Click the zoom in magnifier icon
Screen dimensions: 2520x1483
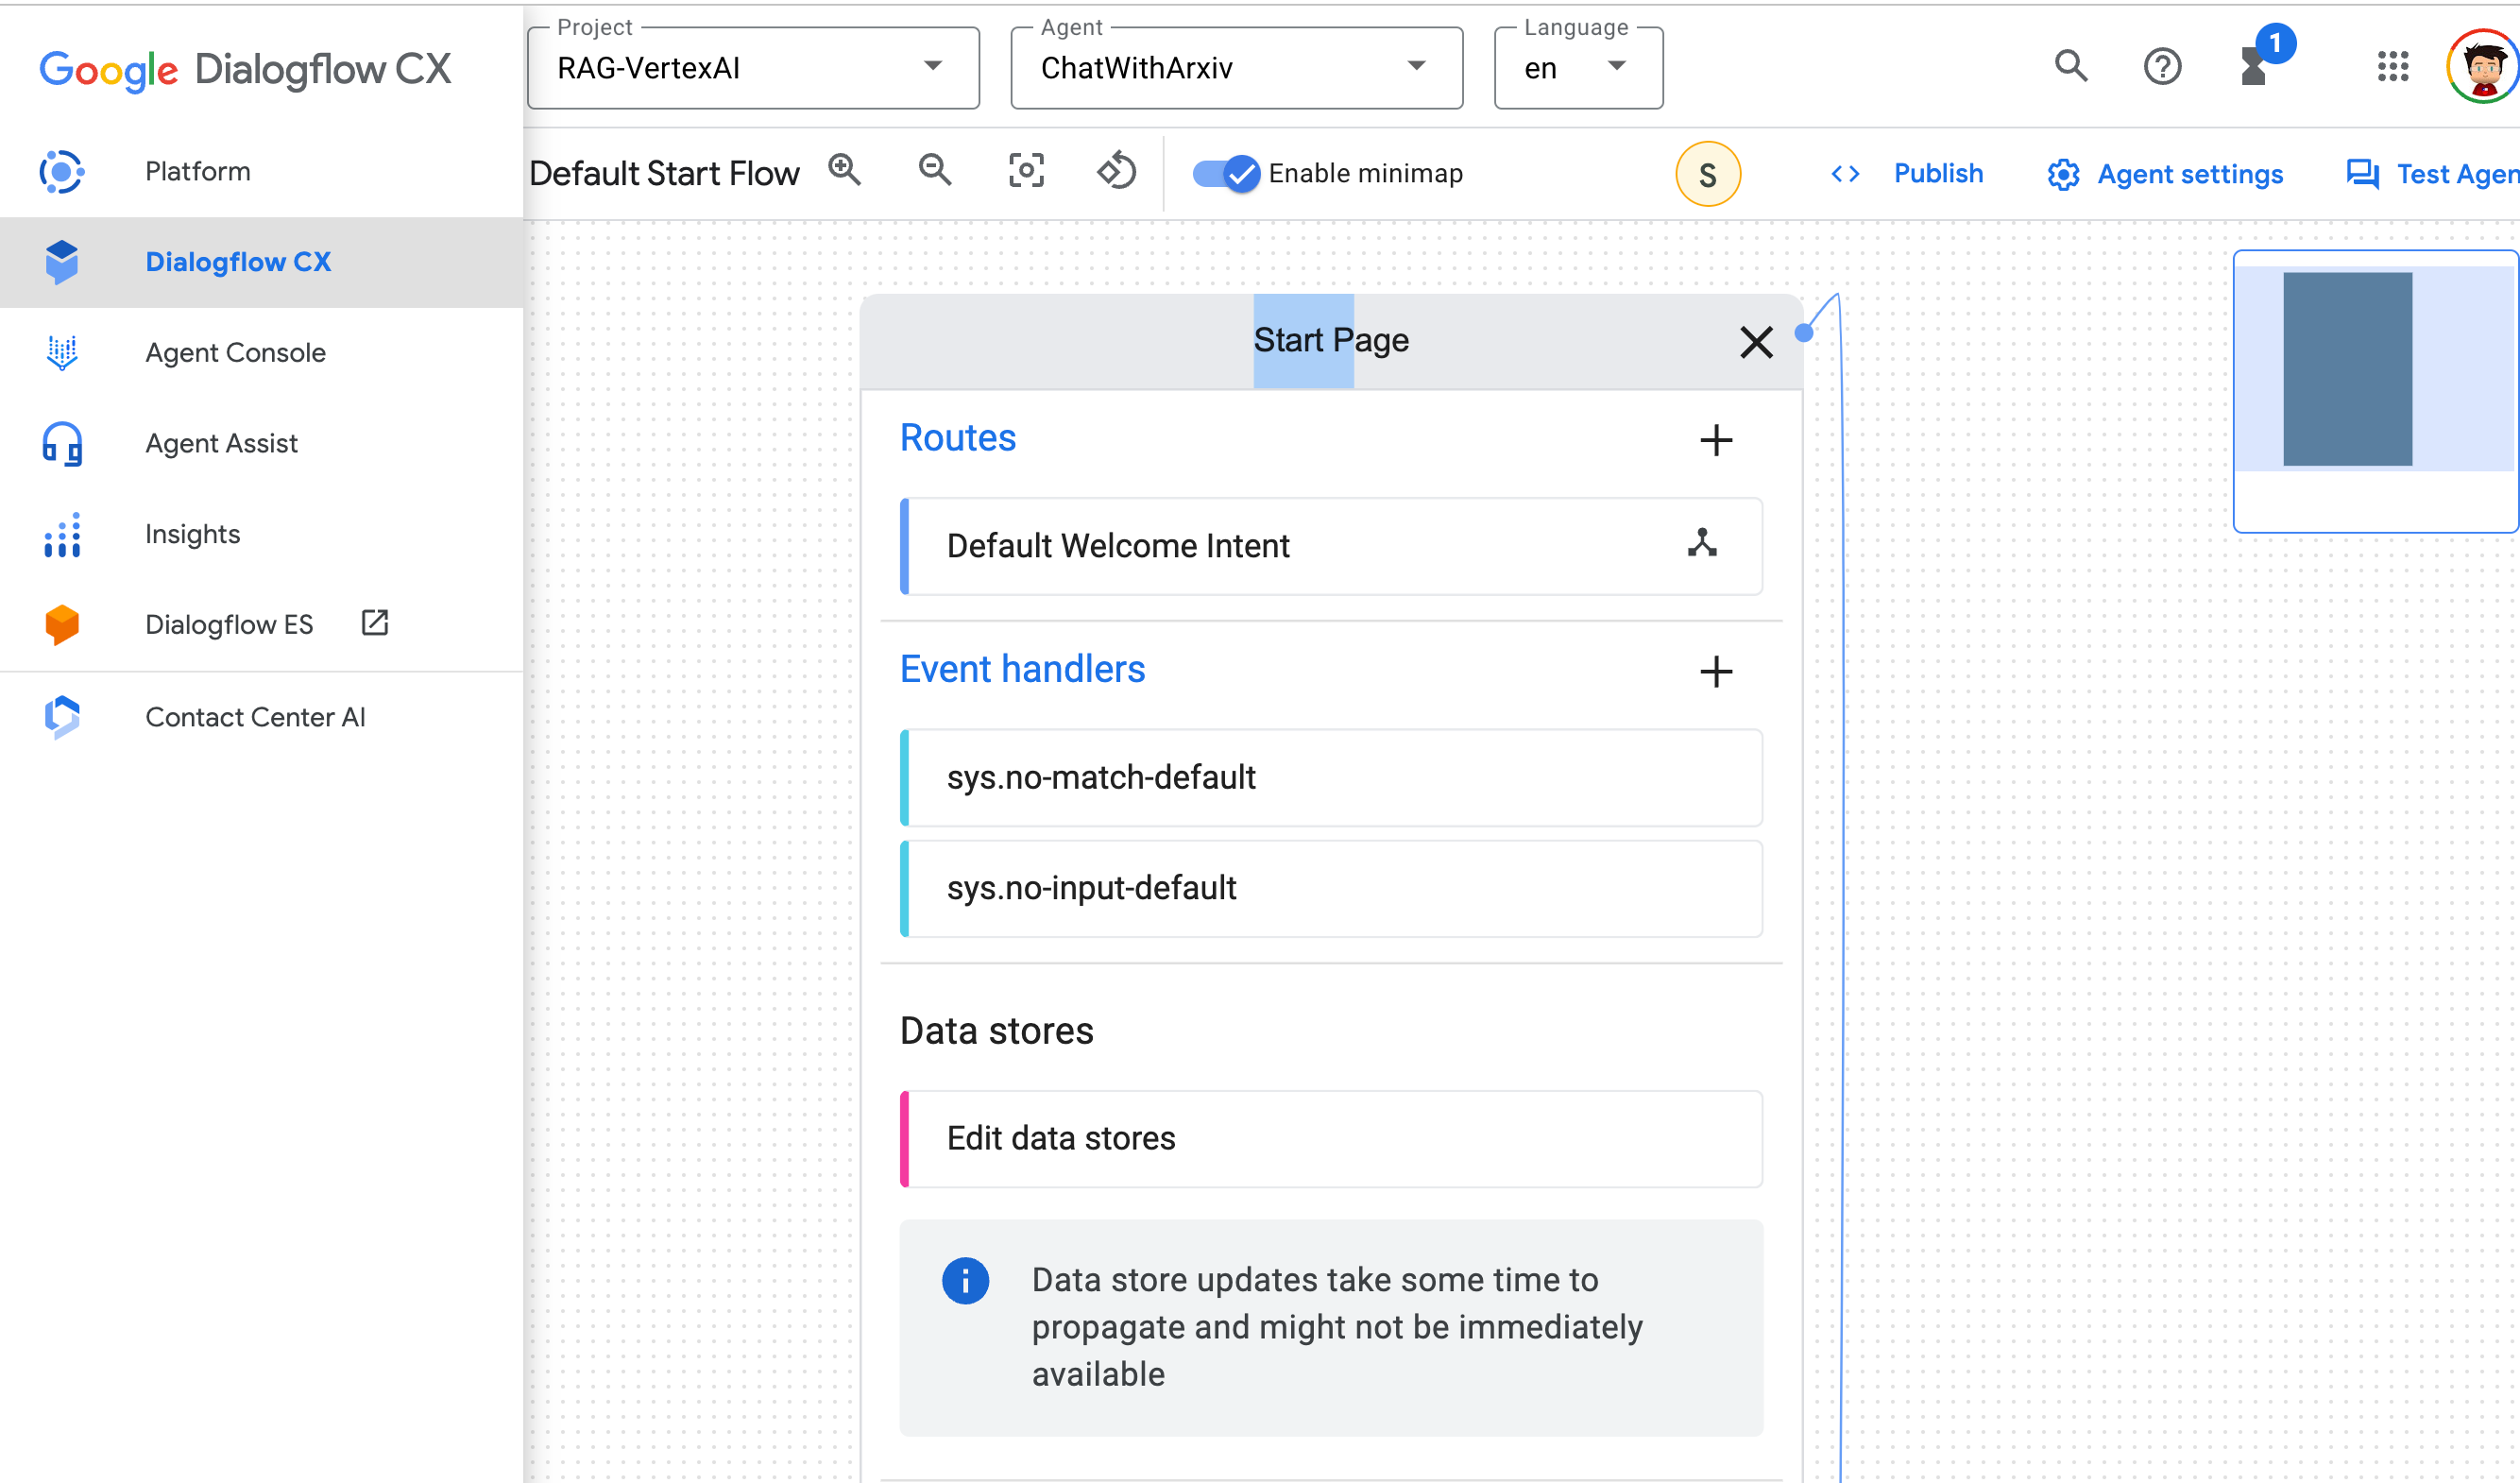(845, 171)
